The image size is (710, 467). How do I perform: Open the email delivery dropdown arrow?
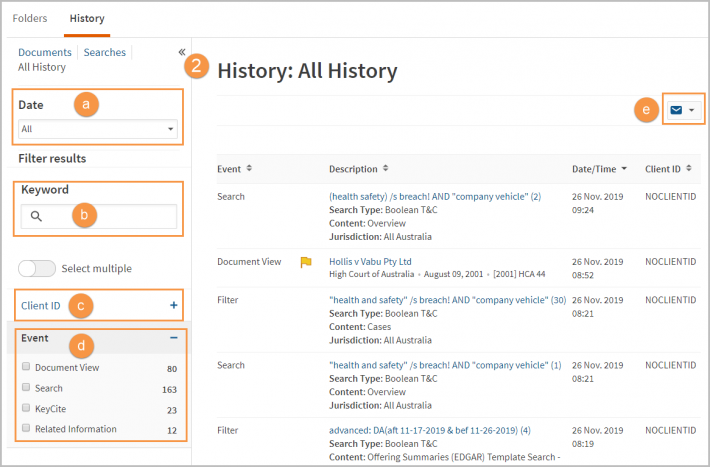tap(691, 110)
